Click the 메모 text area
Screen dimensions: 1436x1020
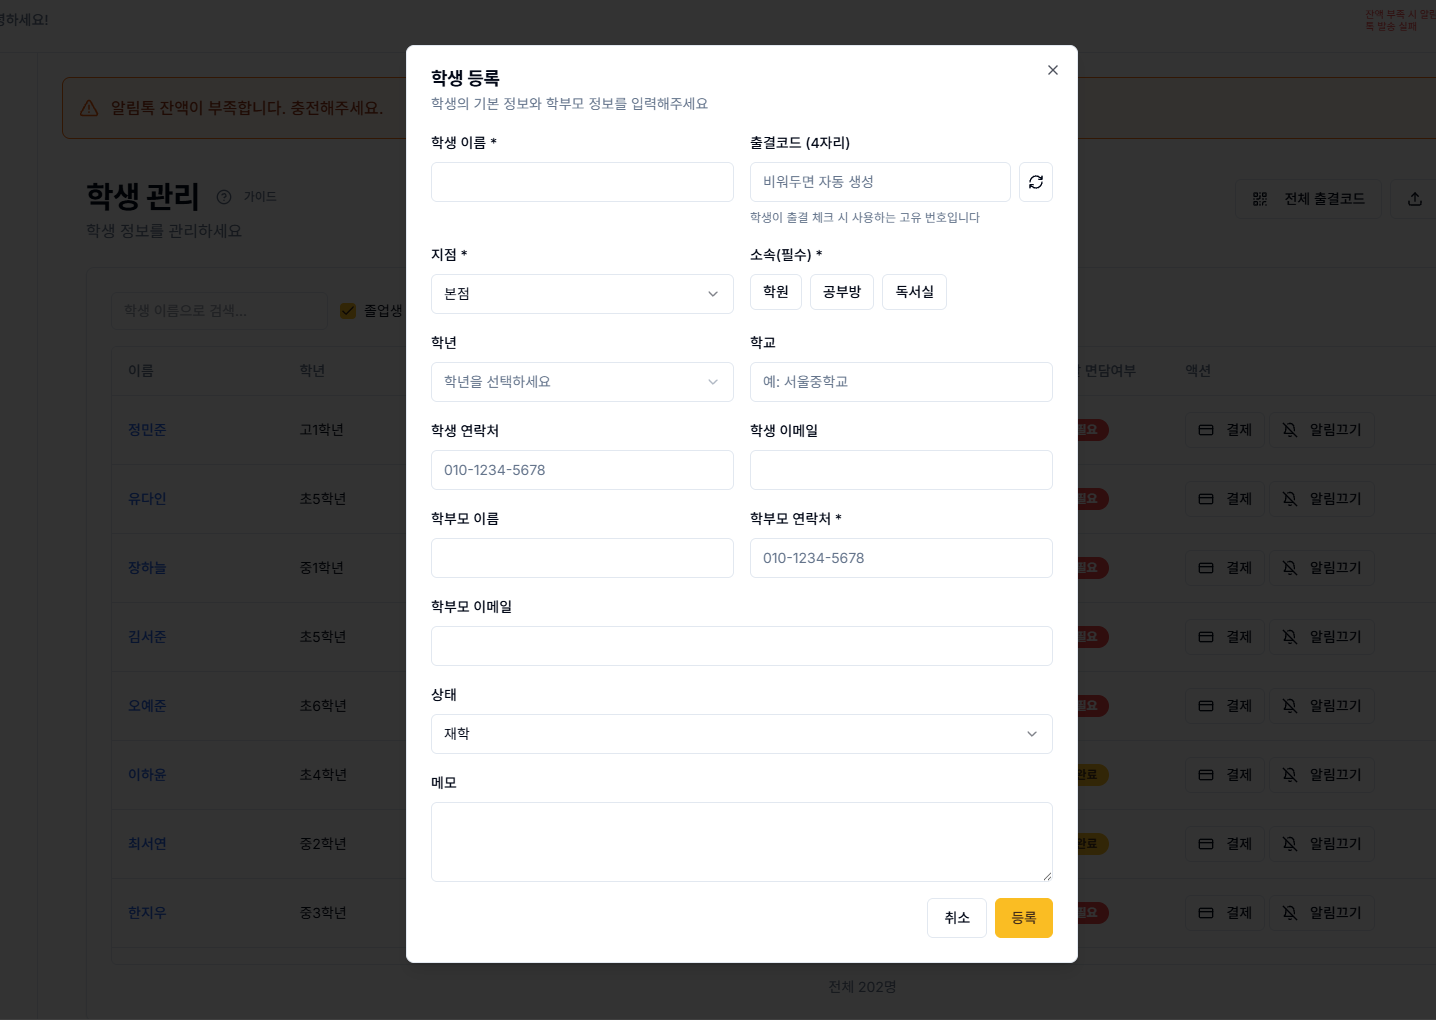(741, 842)
